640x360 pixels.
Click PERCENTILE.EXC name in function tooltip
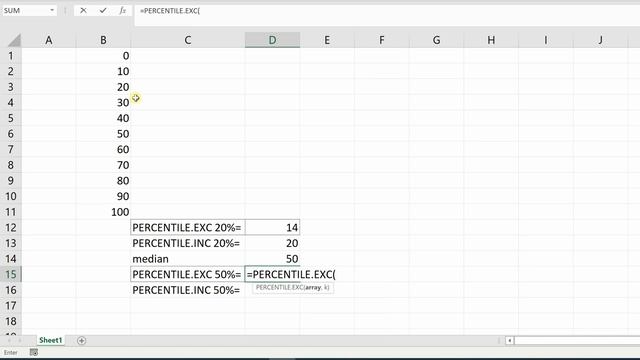[x=280, y=288]
